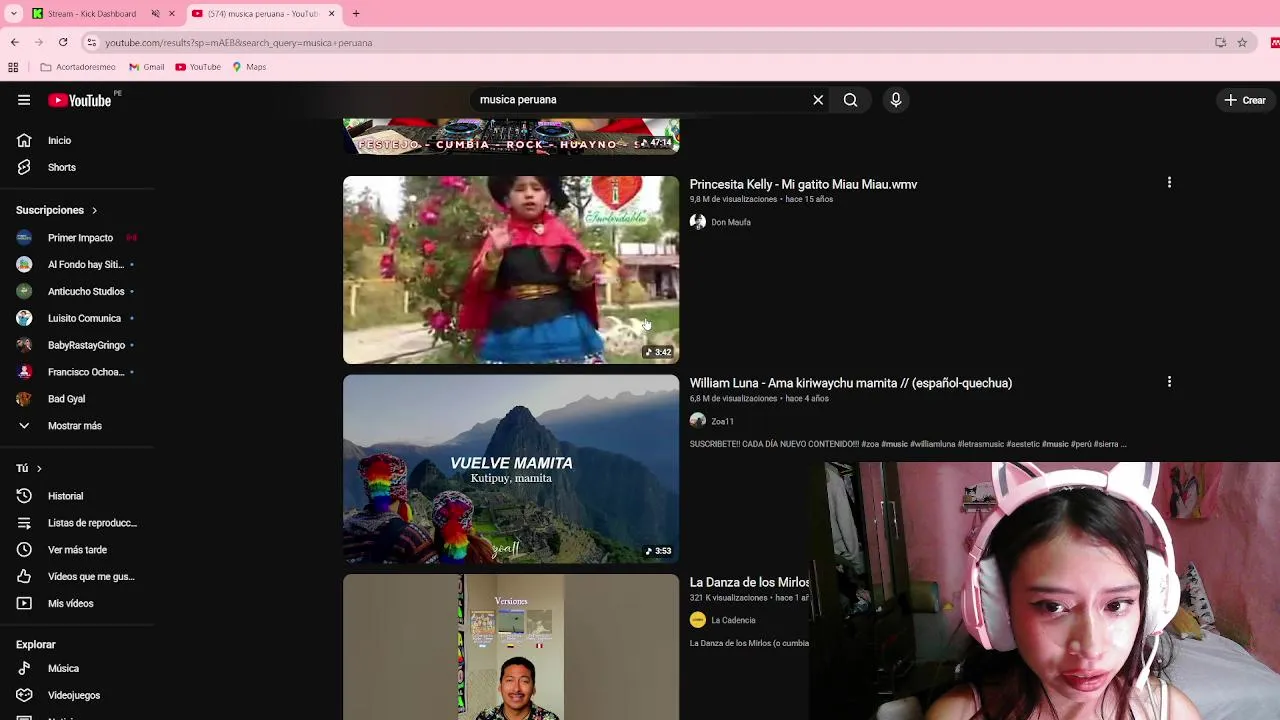Image resolution: width=1280 pixels, height=720 pixels.
Task: Click the site info icon beside URL
Action: pyautogui.click(x=91, y=42)
